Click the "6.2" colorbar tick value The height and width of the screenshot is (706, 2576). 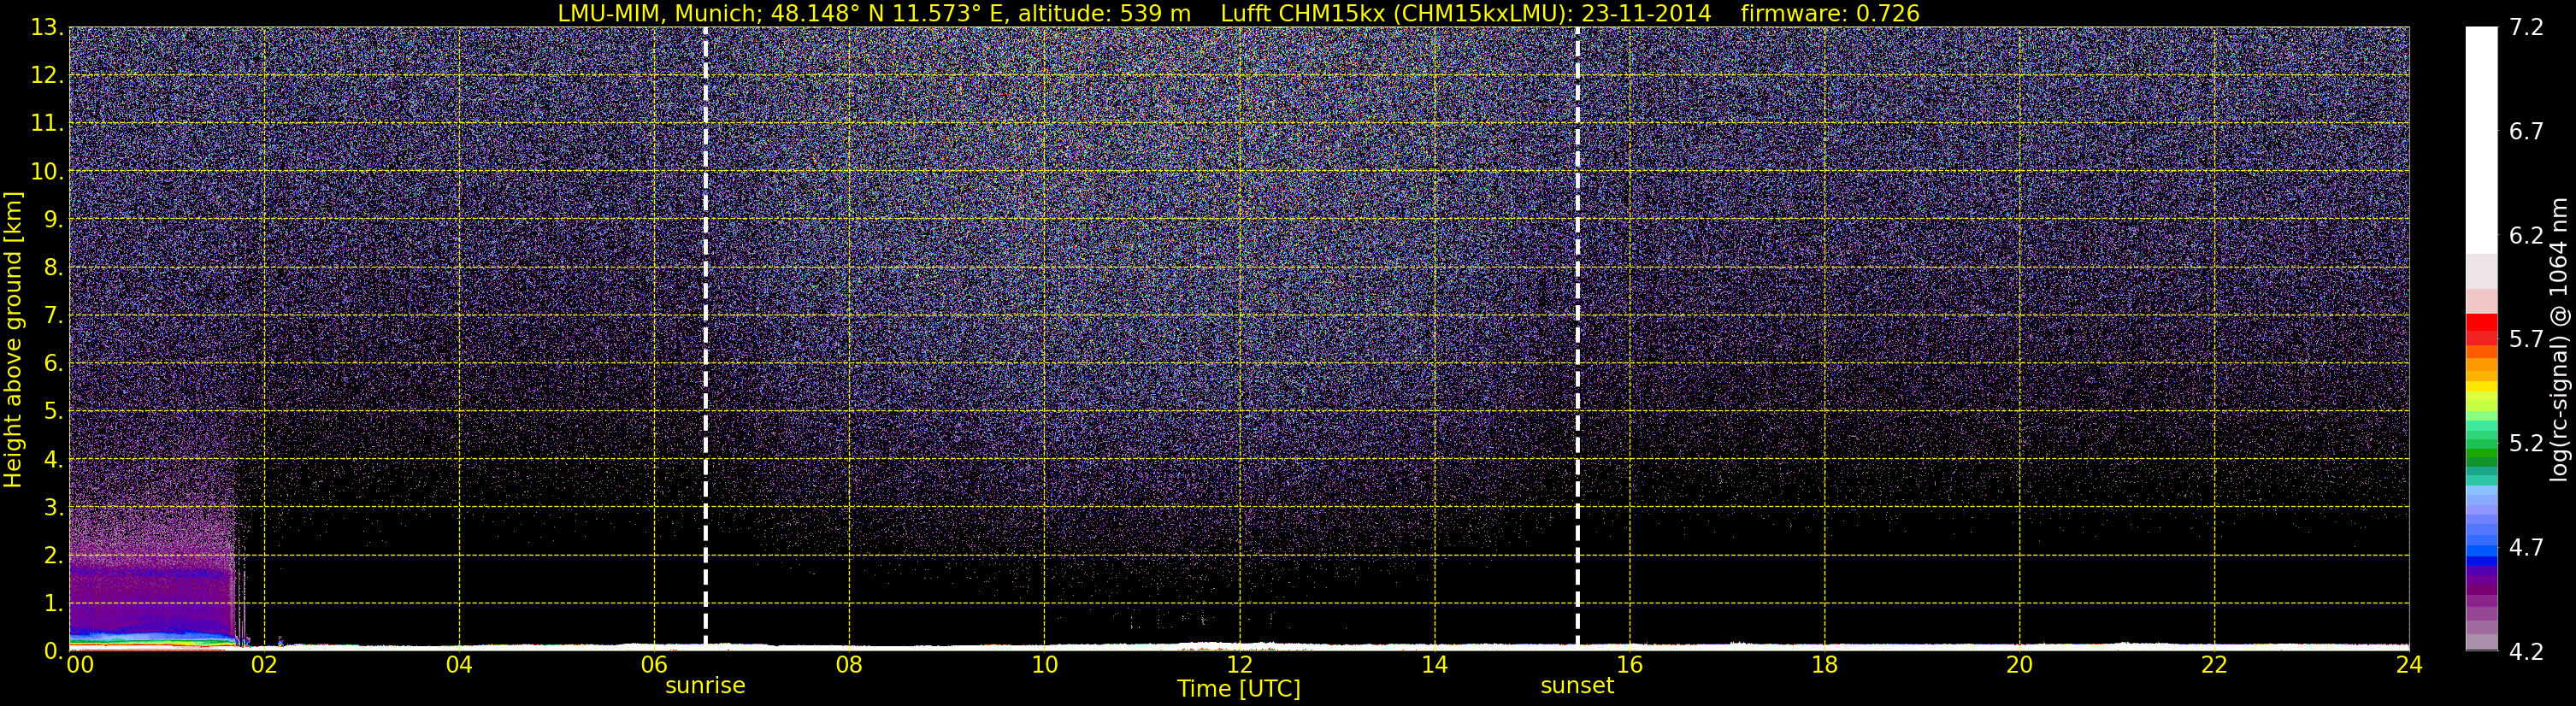2526,235
